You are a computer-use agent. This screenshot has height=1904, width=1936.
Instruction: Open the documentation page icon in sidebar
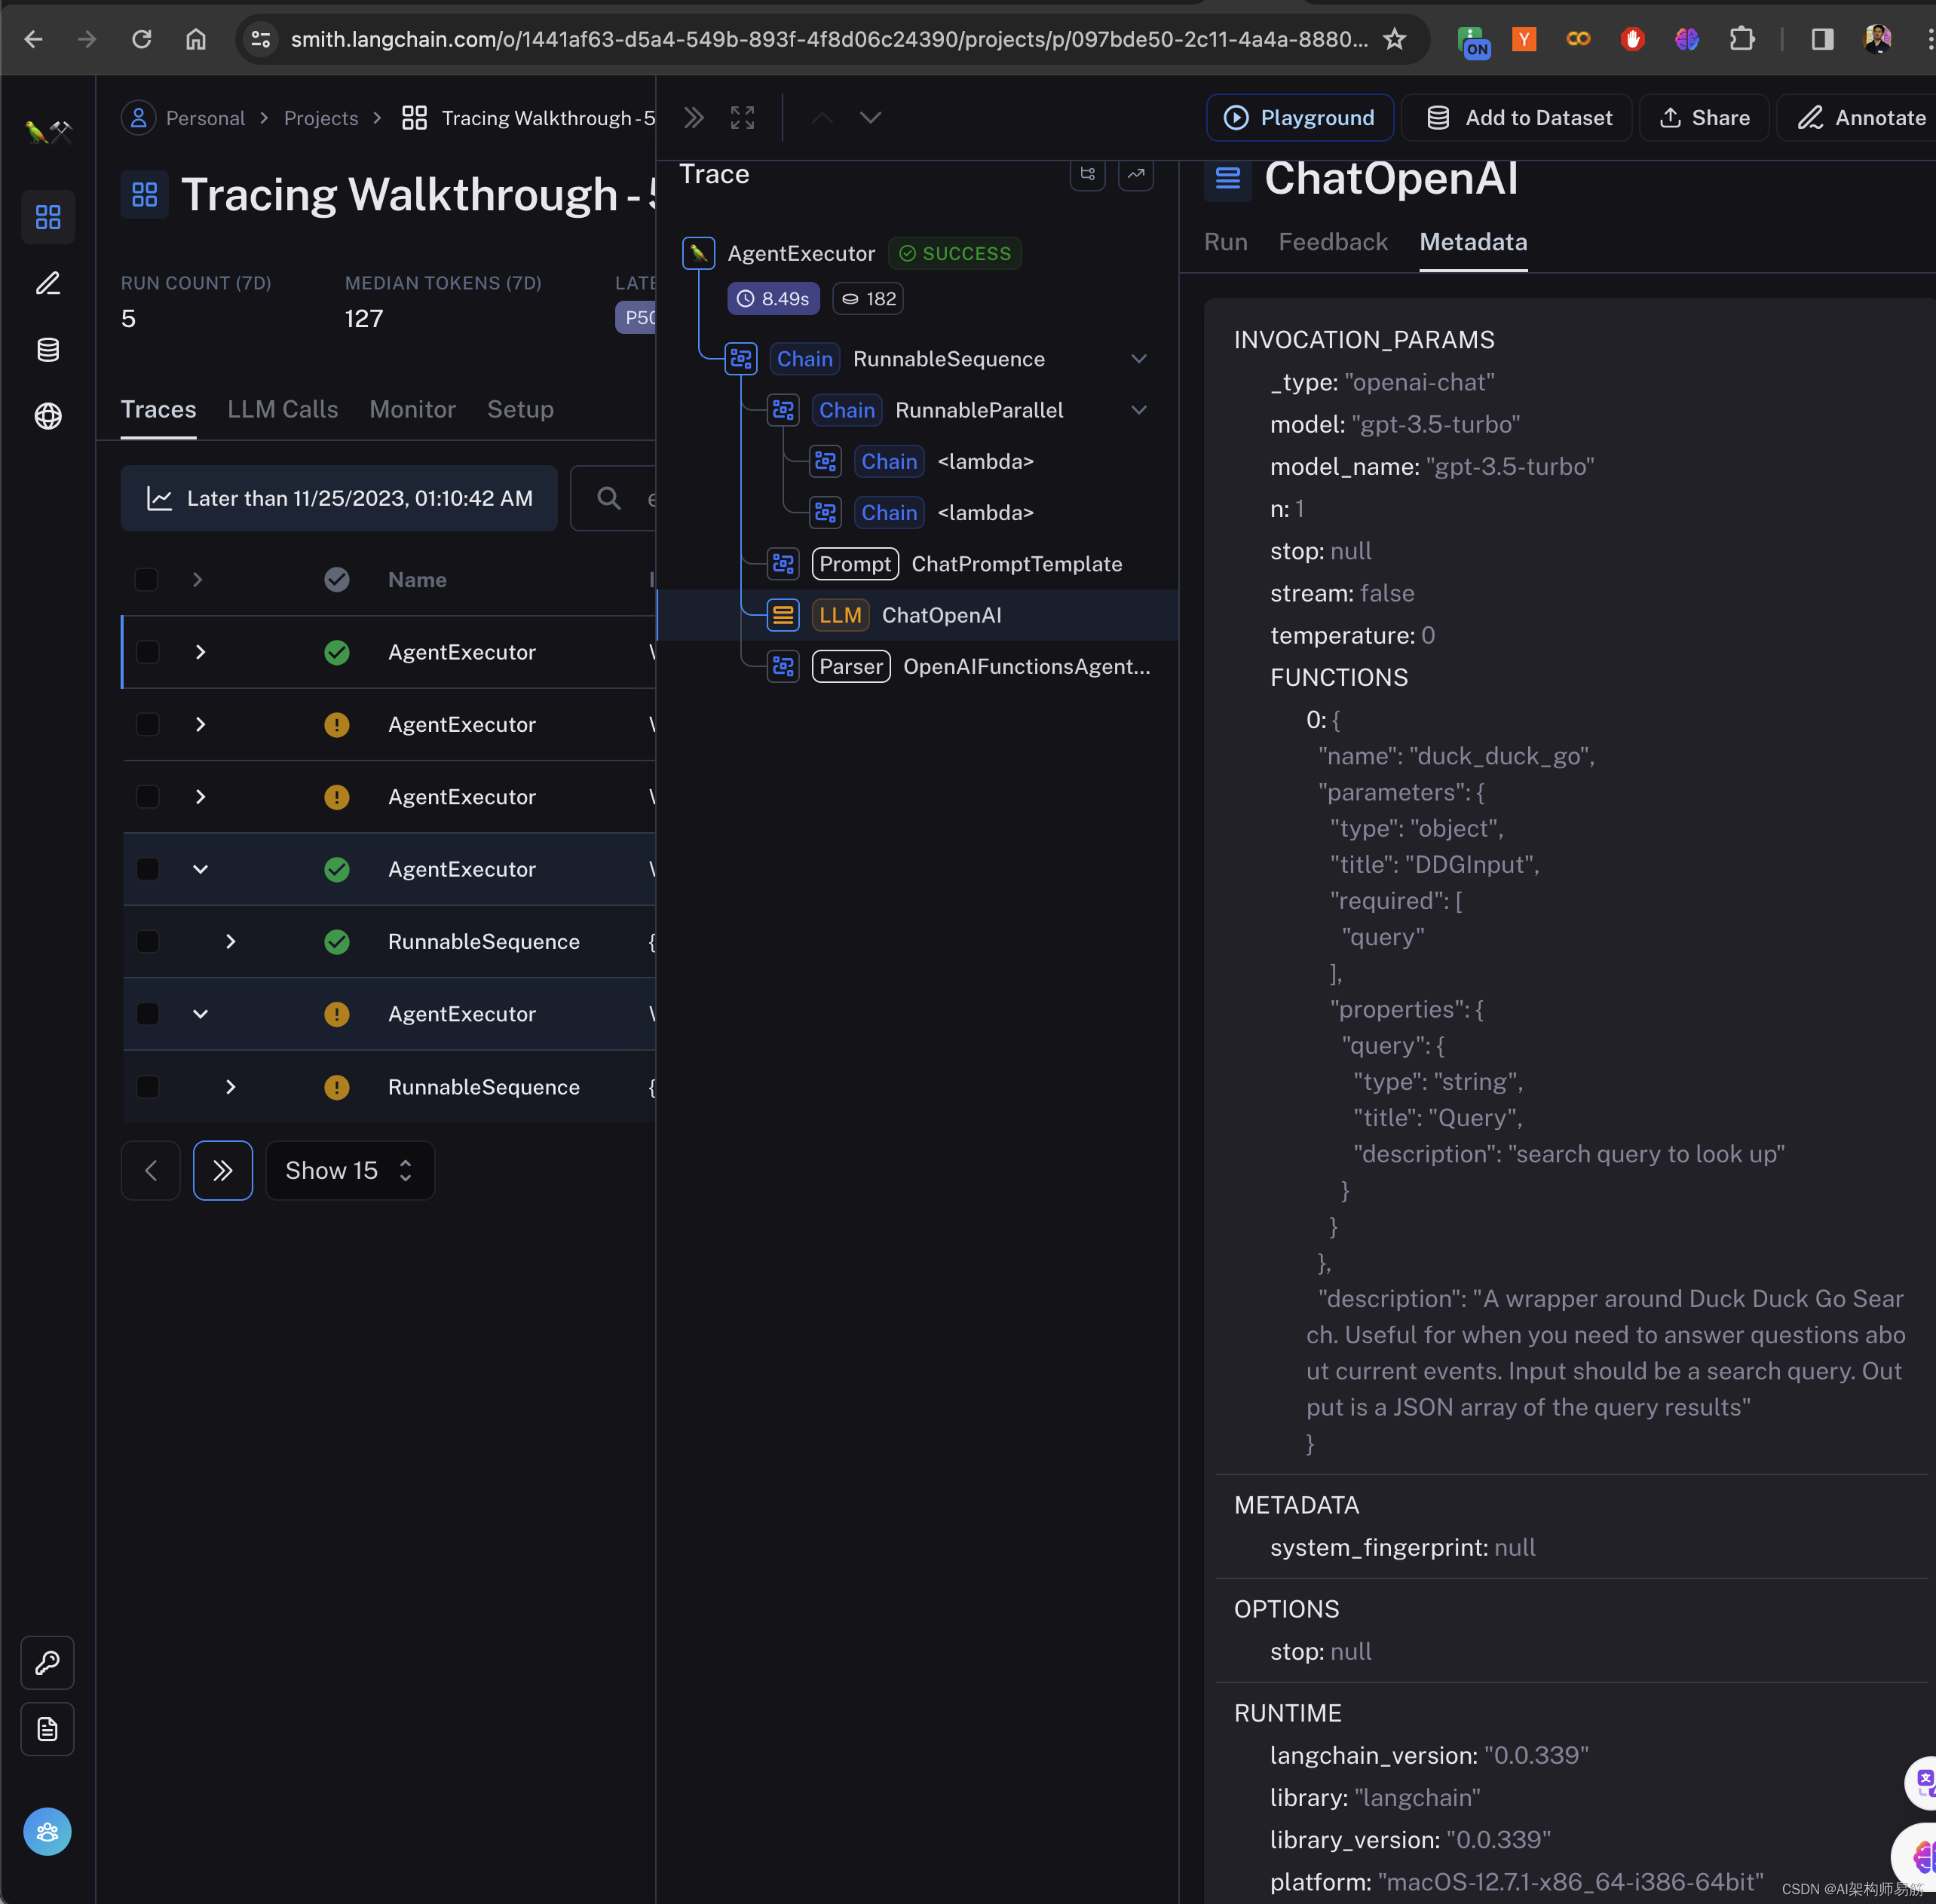48,1729
